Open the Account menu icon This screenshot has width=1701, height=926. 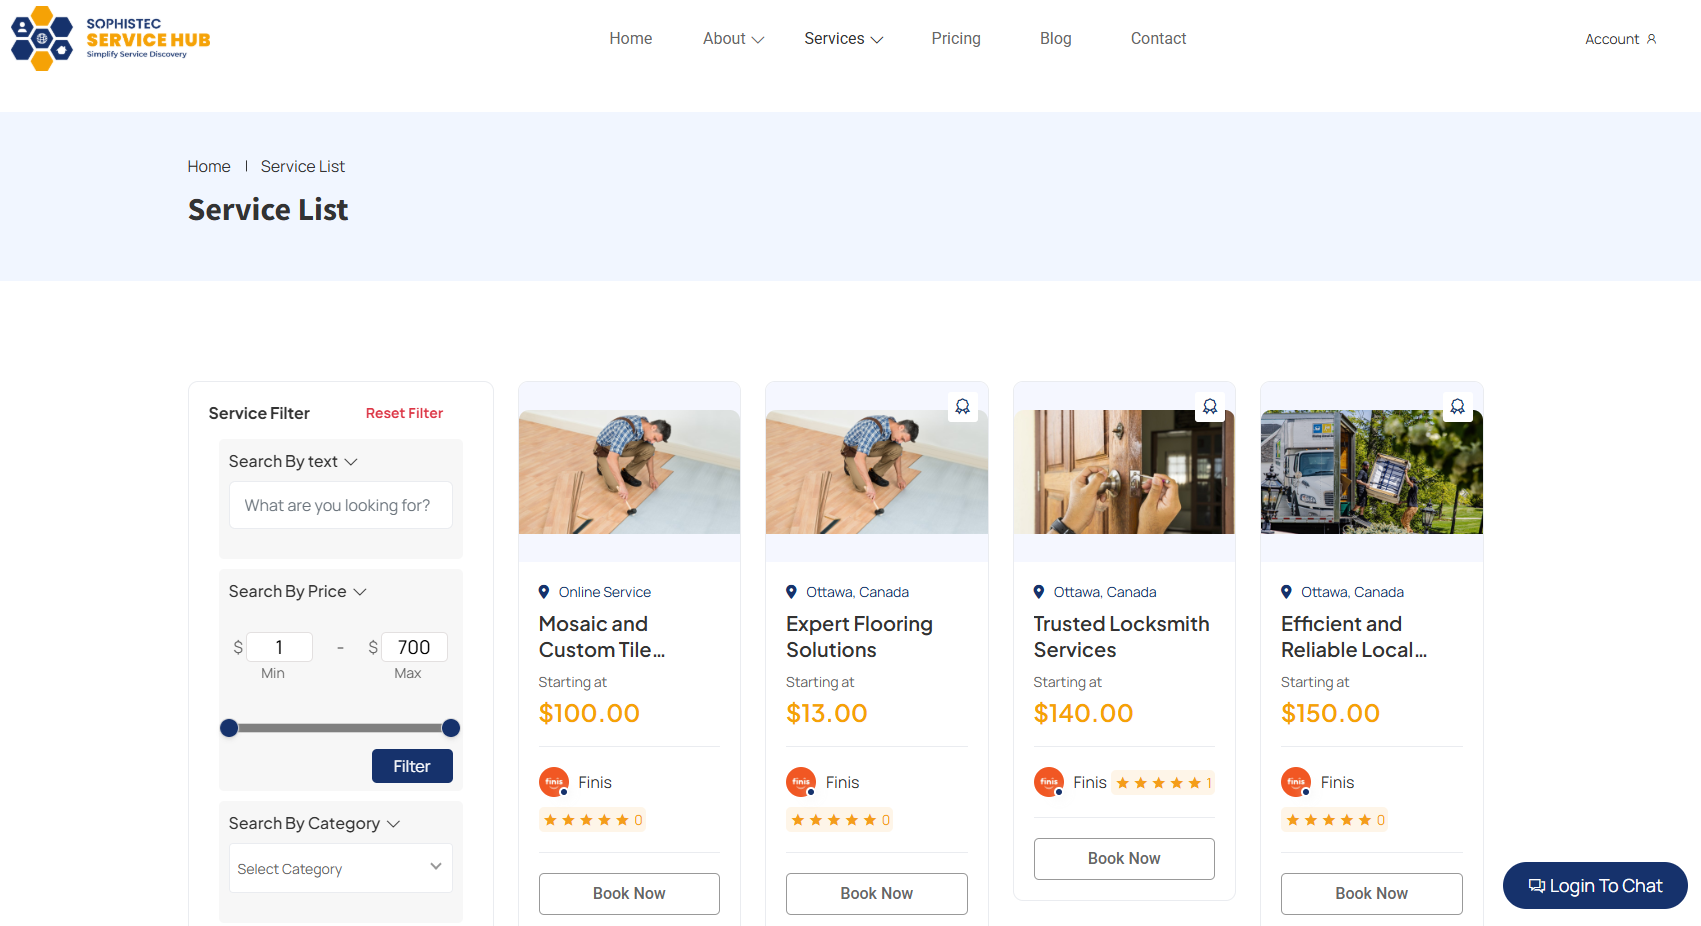coord(1652,39)
